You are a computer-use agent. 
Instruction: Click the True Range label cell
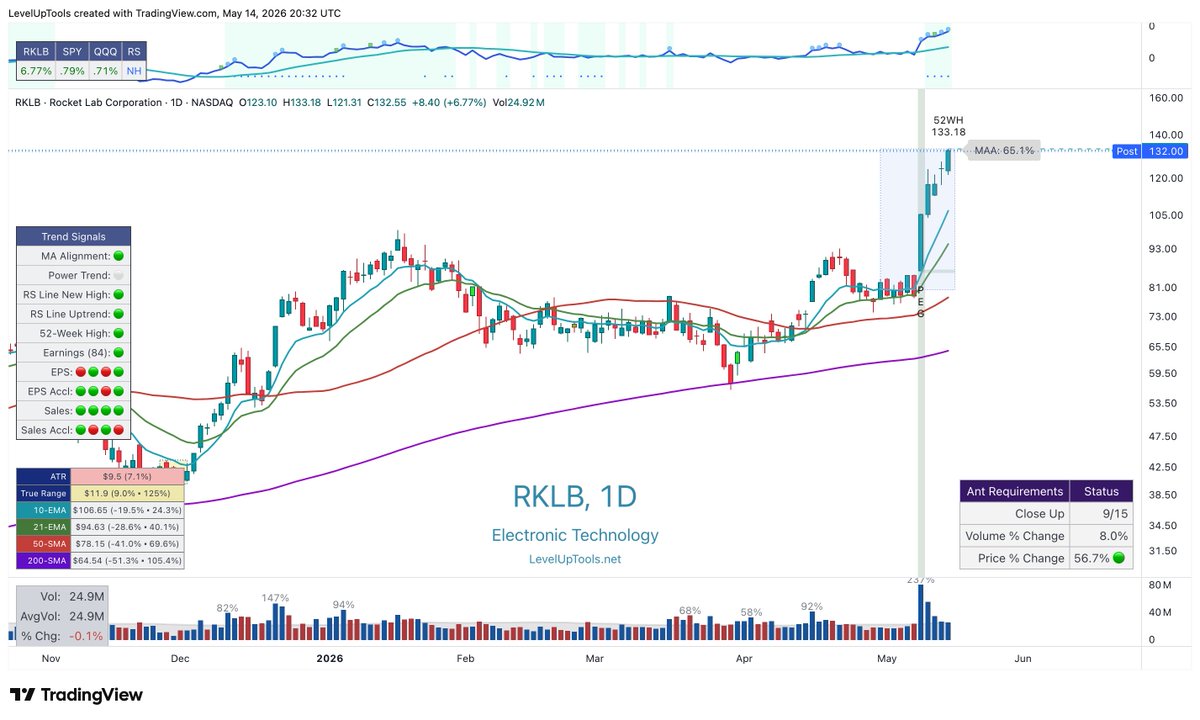[x=43, y=493]
